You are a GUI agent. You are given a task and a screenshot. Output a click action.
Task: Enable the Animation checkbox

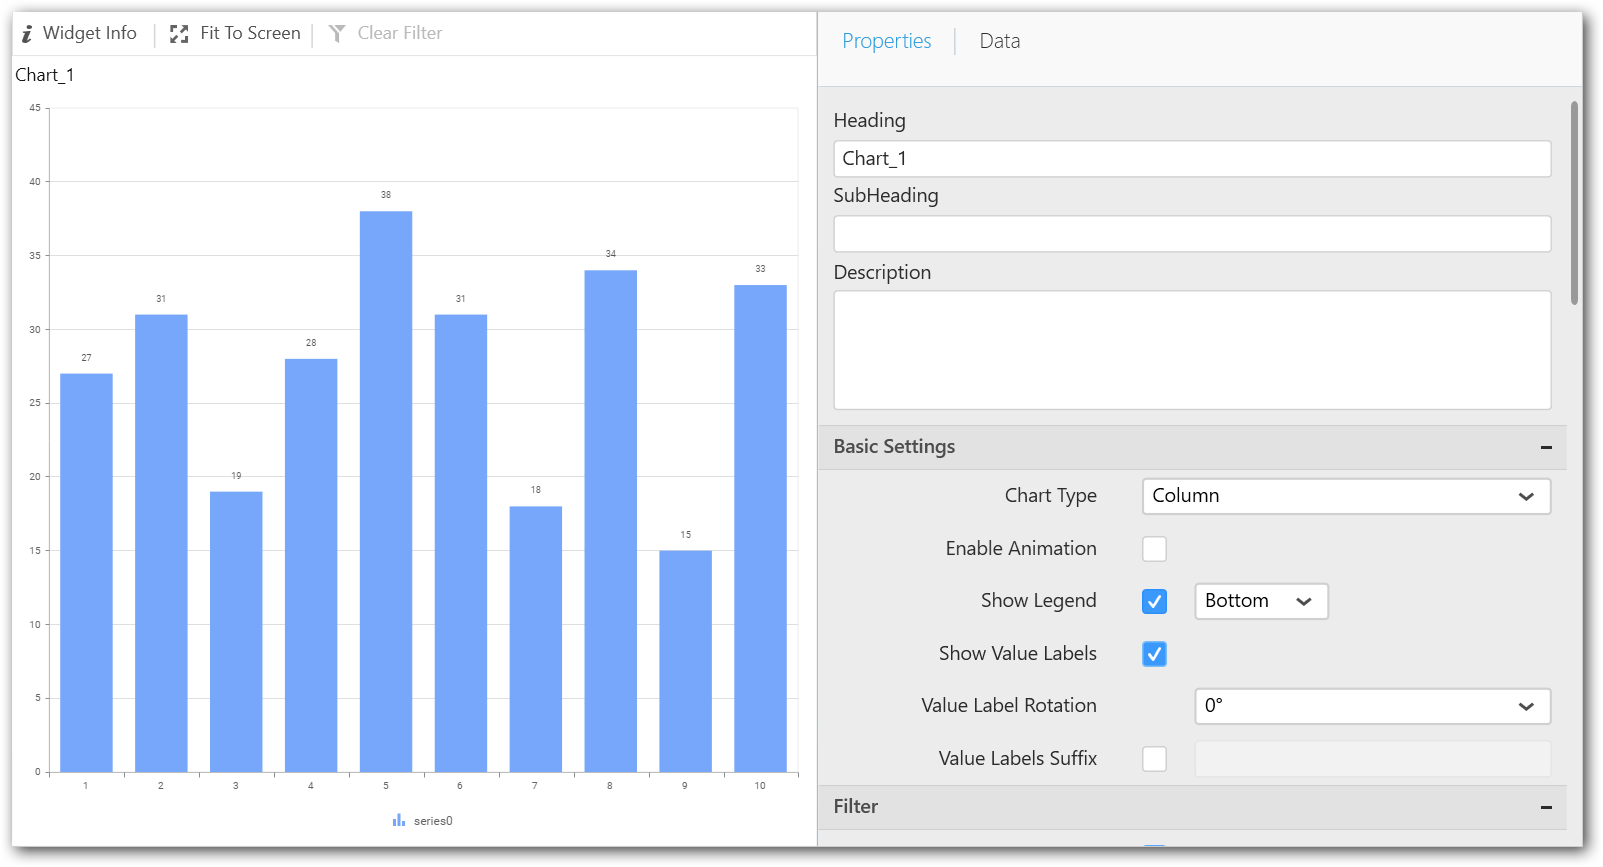(x=1154, y=549)
